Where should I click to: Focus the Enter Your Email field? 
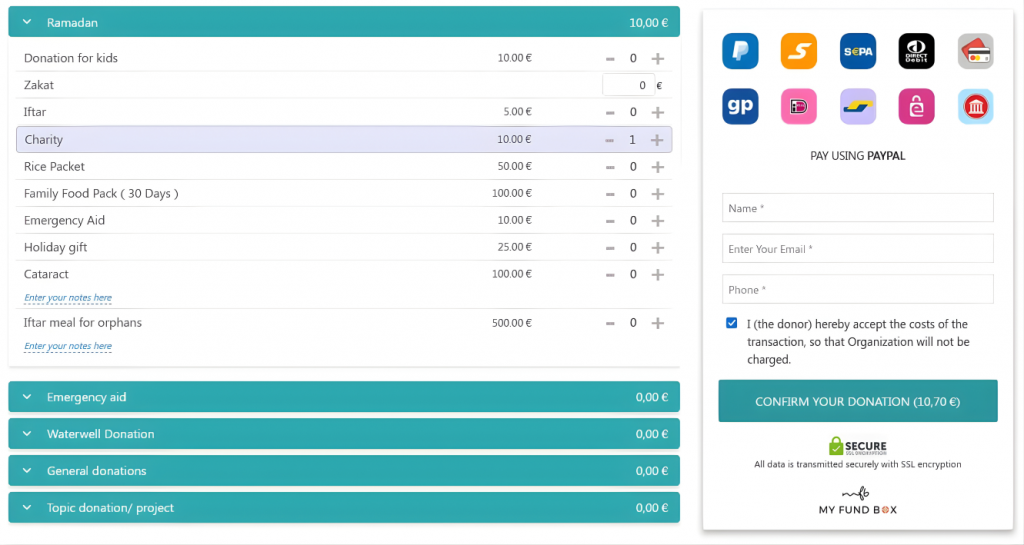pyautogui.click(x=857, y=249)
